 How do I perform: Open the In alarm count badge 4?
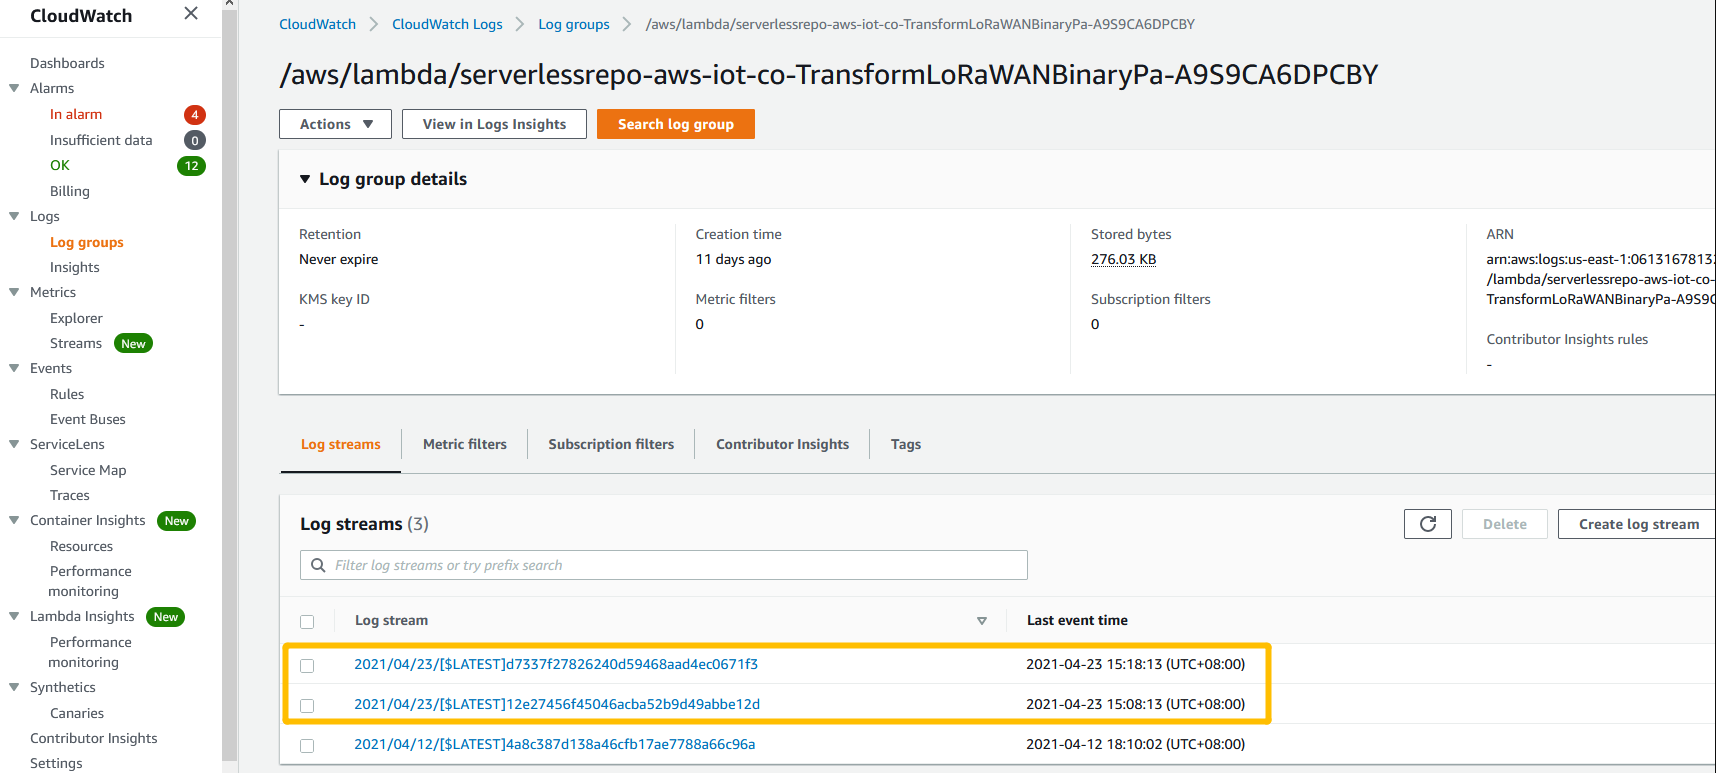[x=195, y=115]
